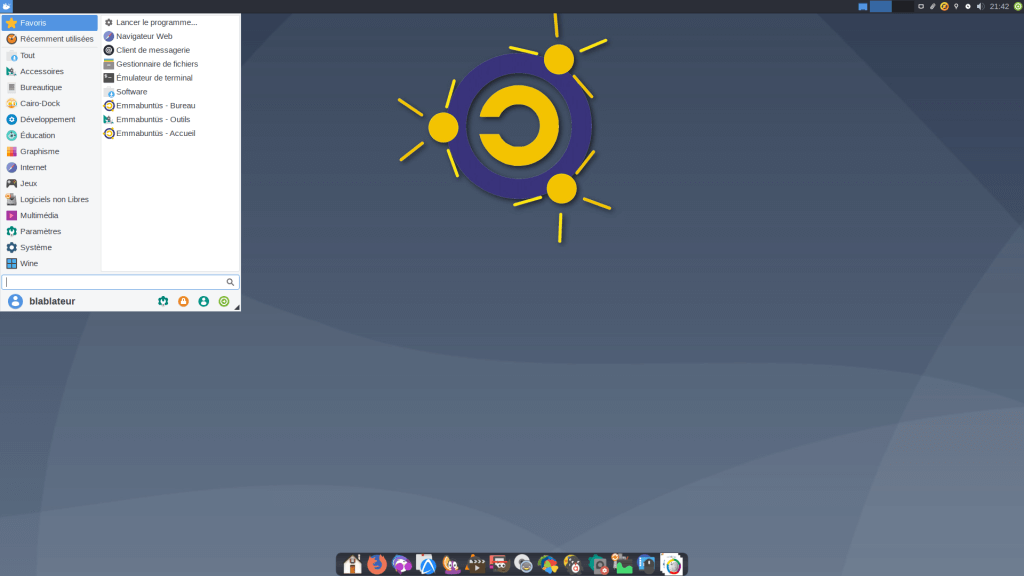The image size is (1024, 576).
Task: Click the blablateur user avatar
Action: coord(15,301)
